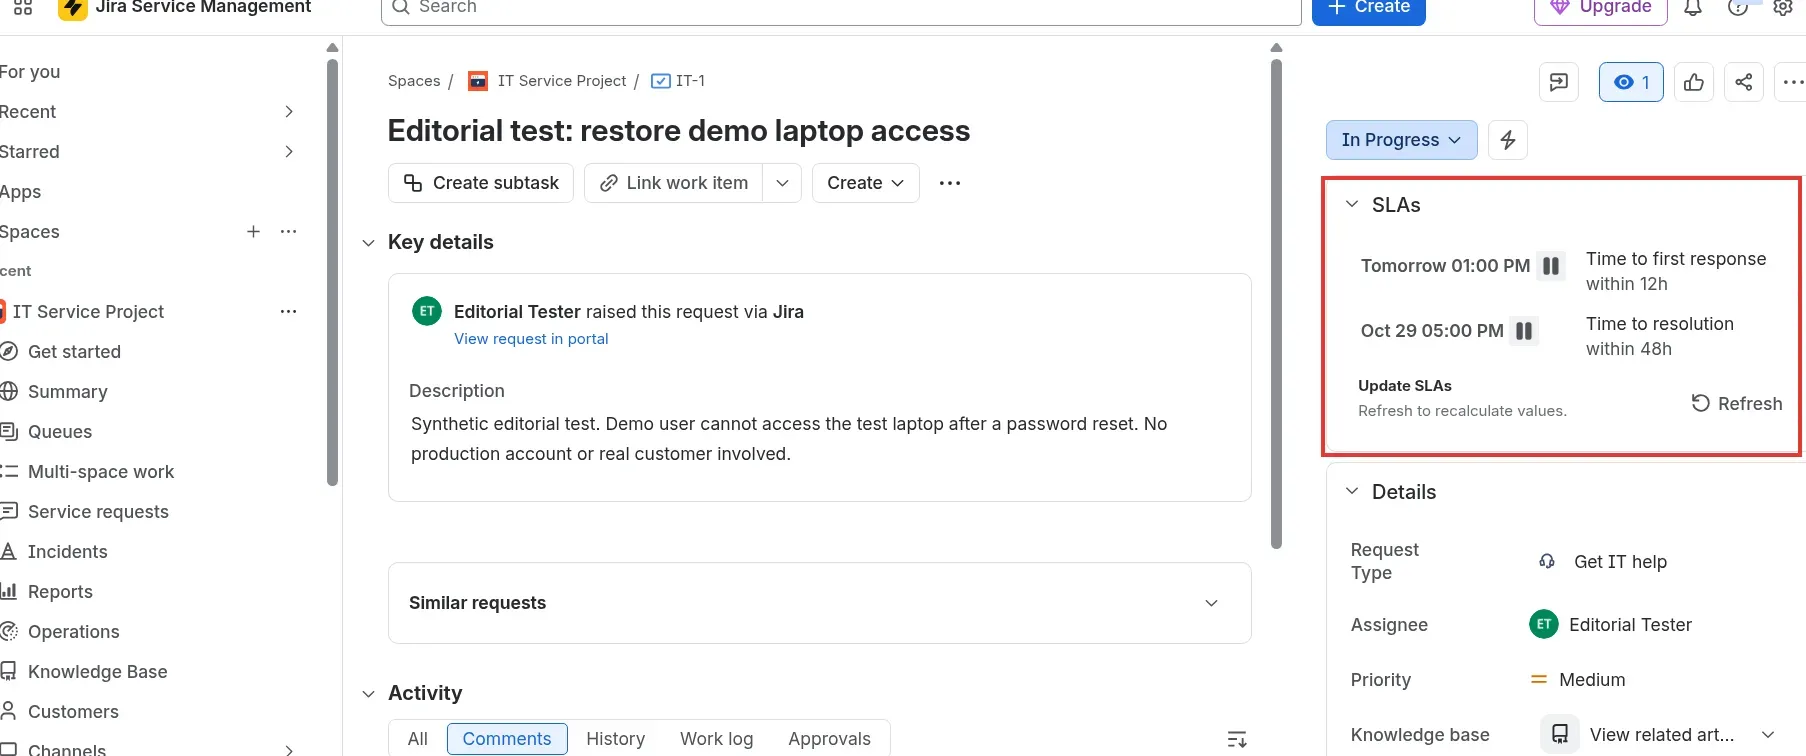
Task: Click the Editorial Tester reporter avatar
Action: point(427,311)
